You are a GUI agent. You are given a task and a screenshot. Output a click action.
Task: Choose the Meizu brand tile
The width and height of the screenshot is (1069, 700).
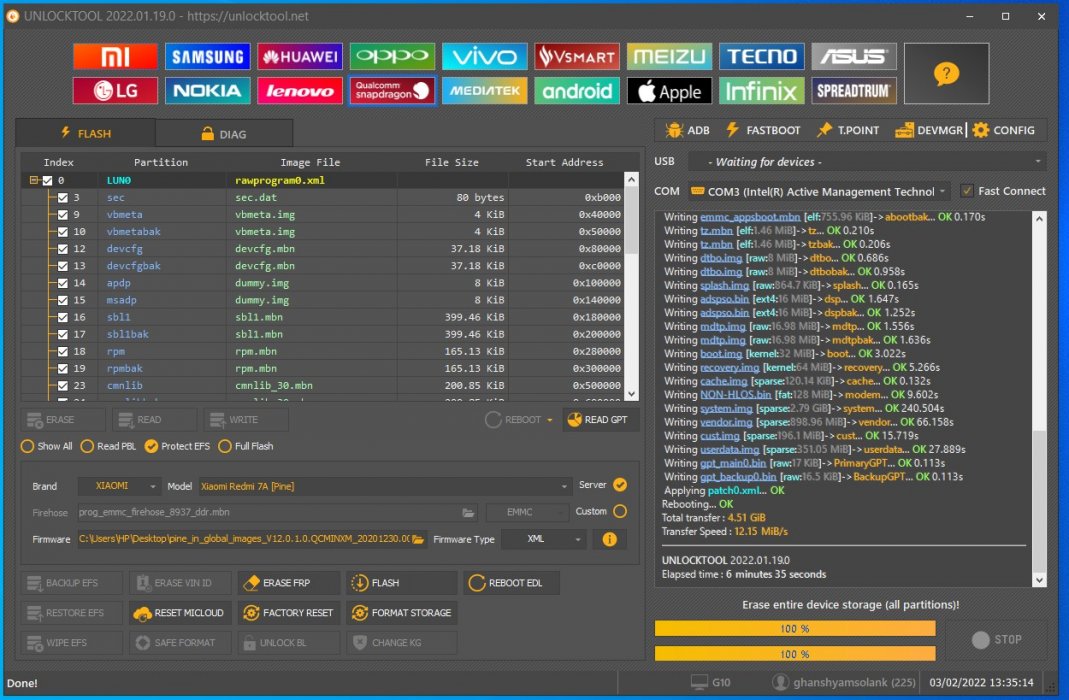[x=669, y=57]
